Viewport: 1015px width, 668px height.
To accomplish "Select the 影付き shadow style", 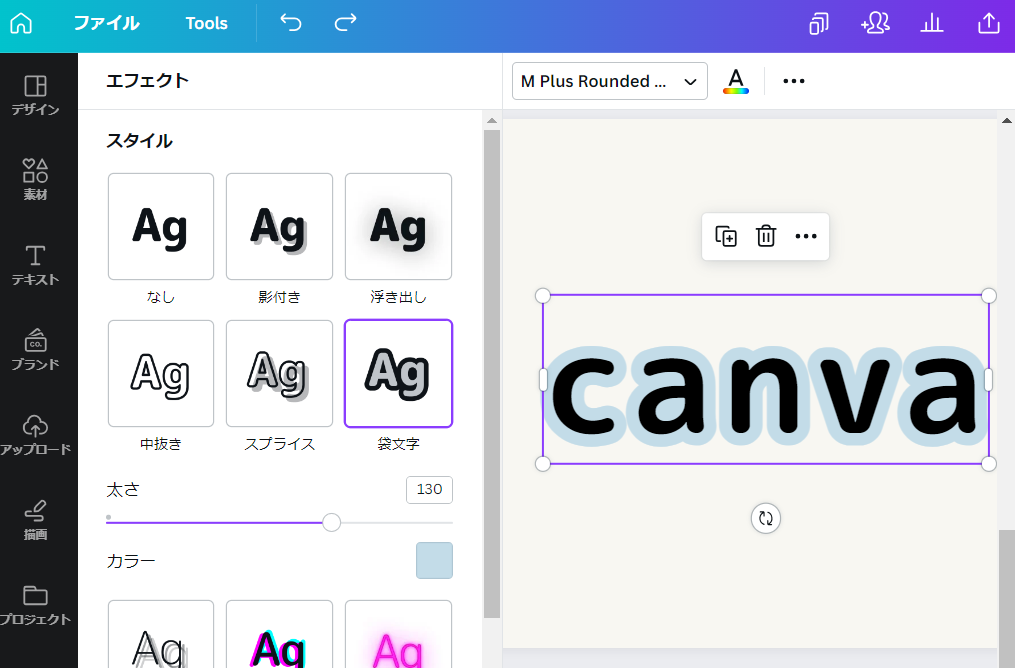I will (x=279, y=227).
